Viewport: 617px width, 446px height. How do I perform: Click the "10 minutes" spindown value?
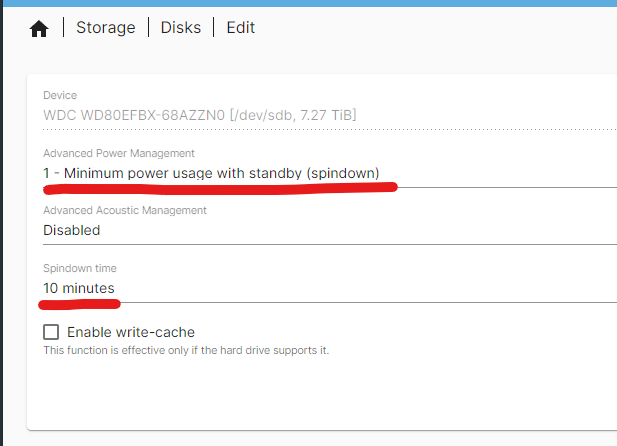click(79, 288)
